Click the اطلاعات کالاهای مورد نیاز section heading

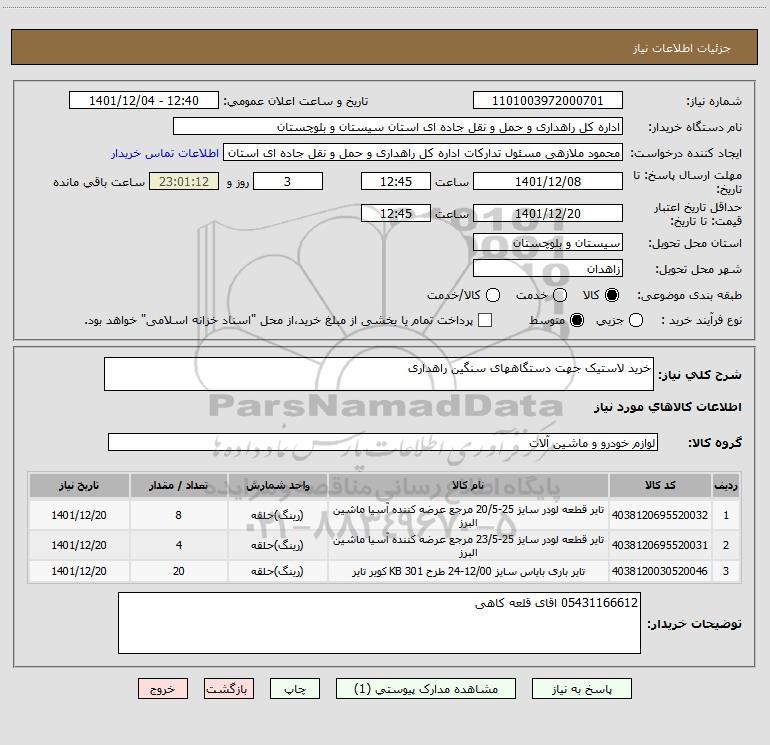tap(667, 407)
